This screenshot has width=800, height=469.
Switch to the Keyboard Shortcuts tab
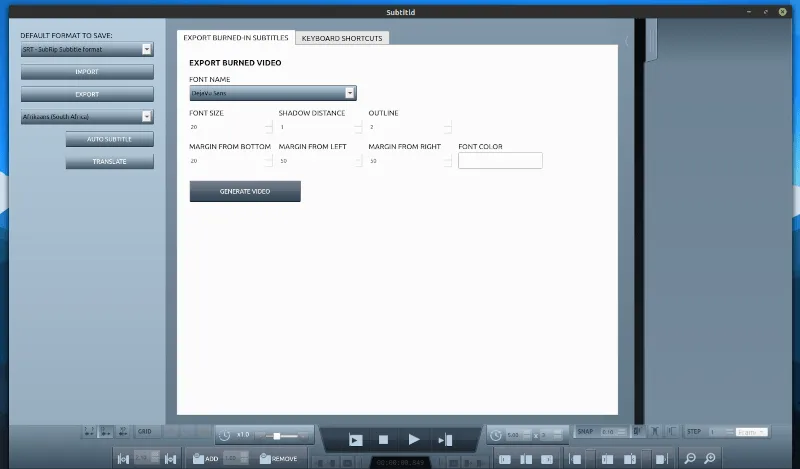(x=341, y=38)
